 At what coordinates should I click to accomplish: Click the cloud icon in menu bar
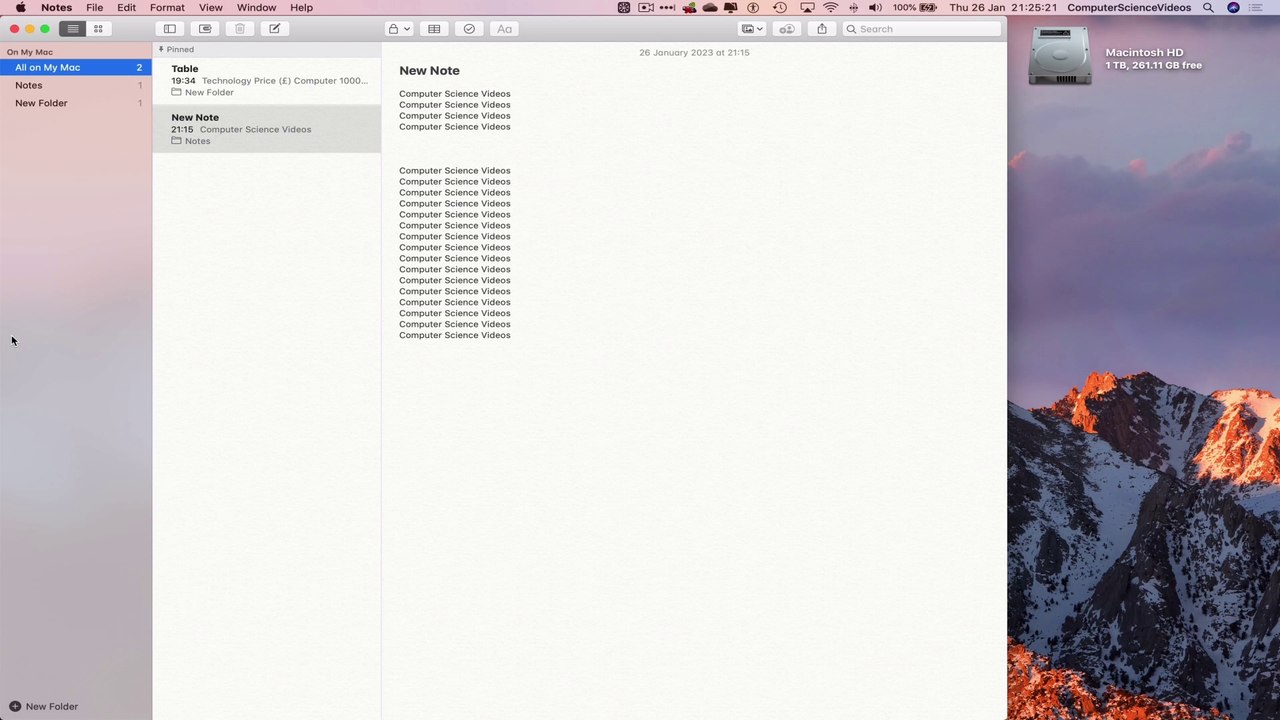pos(710,7)
